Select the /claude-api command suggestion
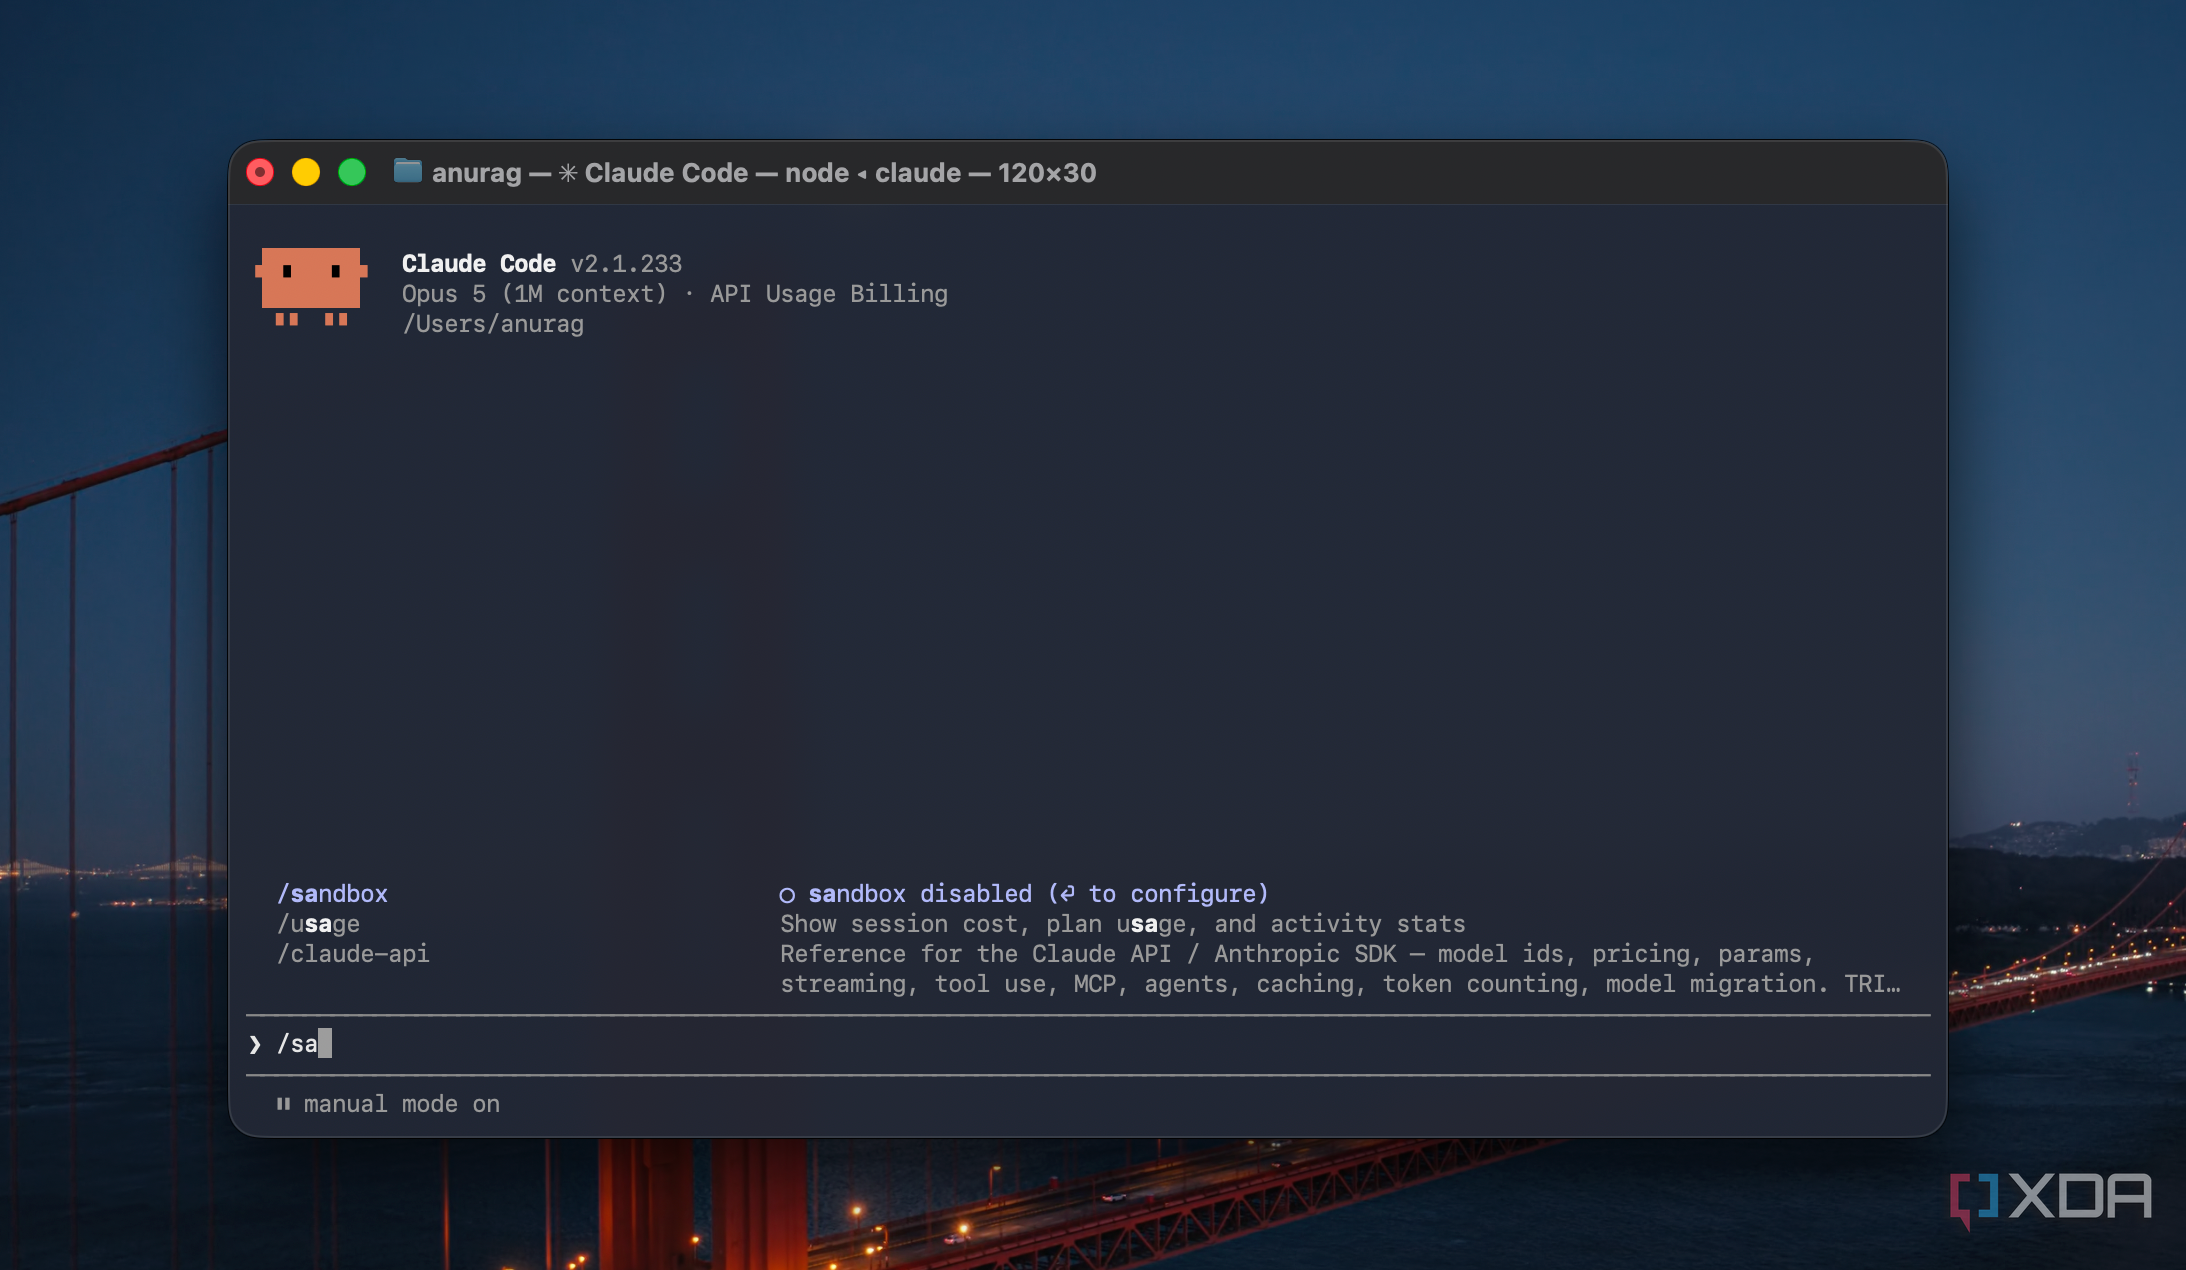Screen dimensions: 2186x1270 click(353, 954)
